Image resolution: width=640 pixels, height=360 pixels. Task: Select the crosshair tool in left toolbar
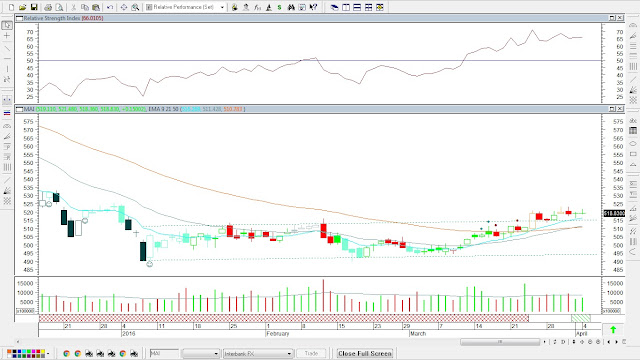pyautogui.click(x=7, y=36)
